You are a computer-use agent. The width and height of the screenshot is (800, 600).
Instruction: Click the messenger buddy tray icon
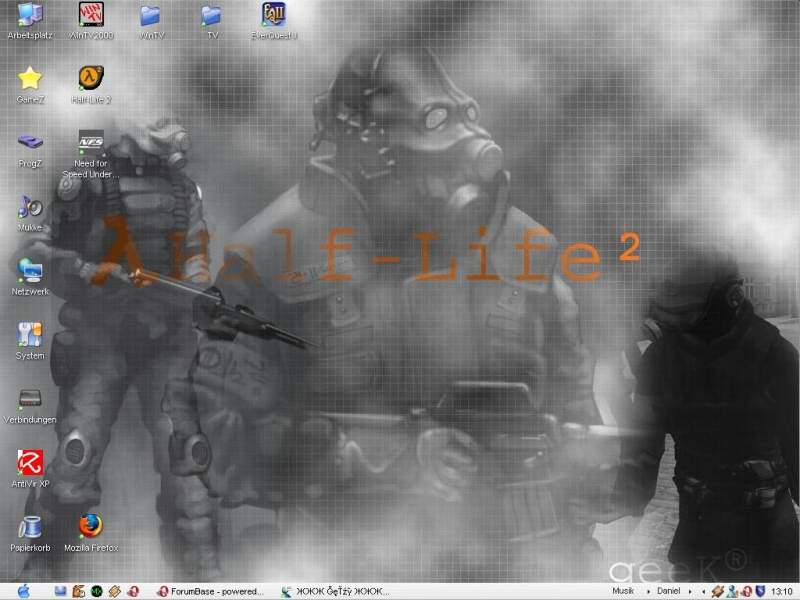tap(732, 591)
